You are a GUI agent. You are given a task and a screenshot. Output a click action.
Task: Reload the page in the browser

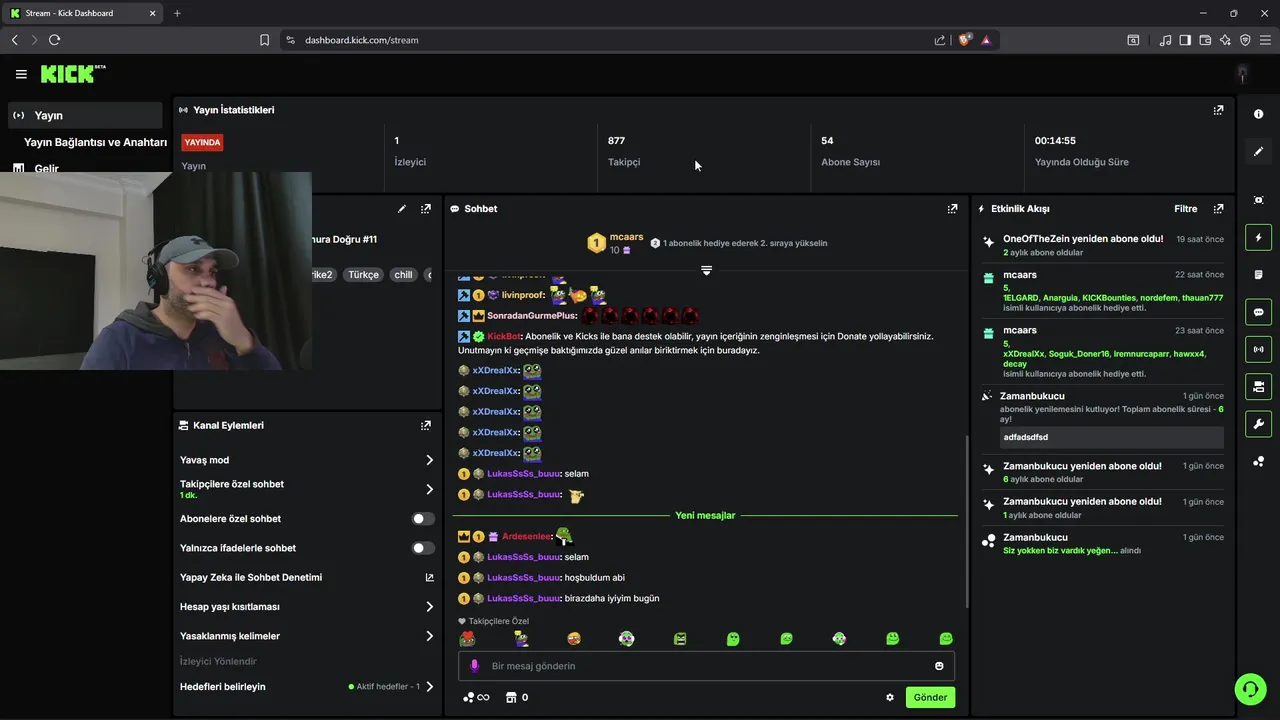pyautogui.click(x=54, y=40)
